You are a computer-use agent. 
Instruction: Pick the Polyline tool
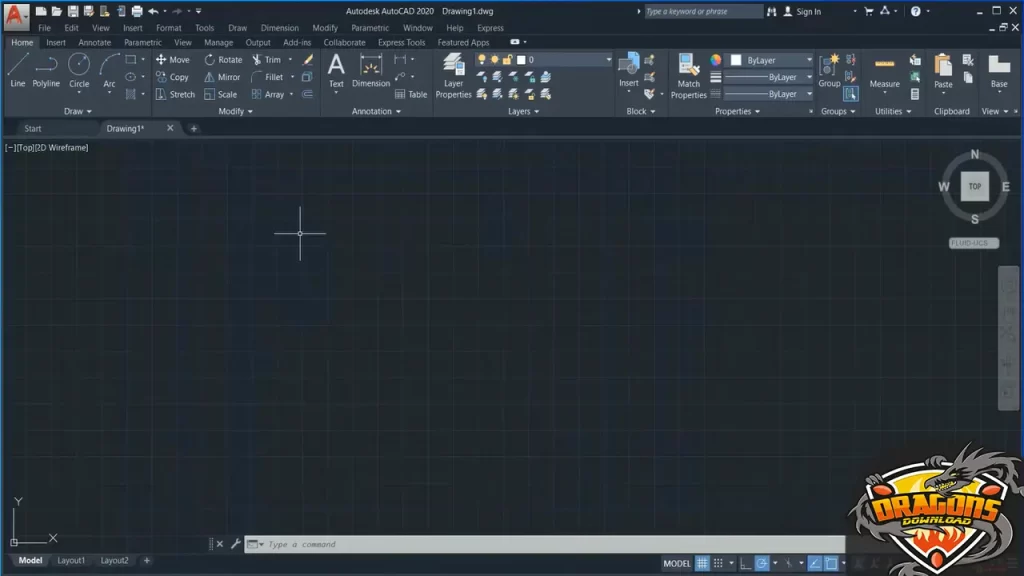pos(46,70)
